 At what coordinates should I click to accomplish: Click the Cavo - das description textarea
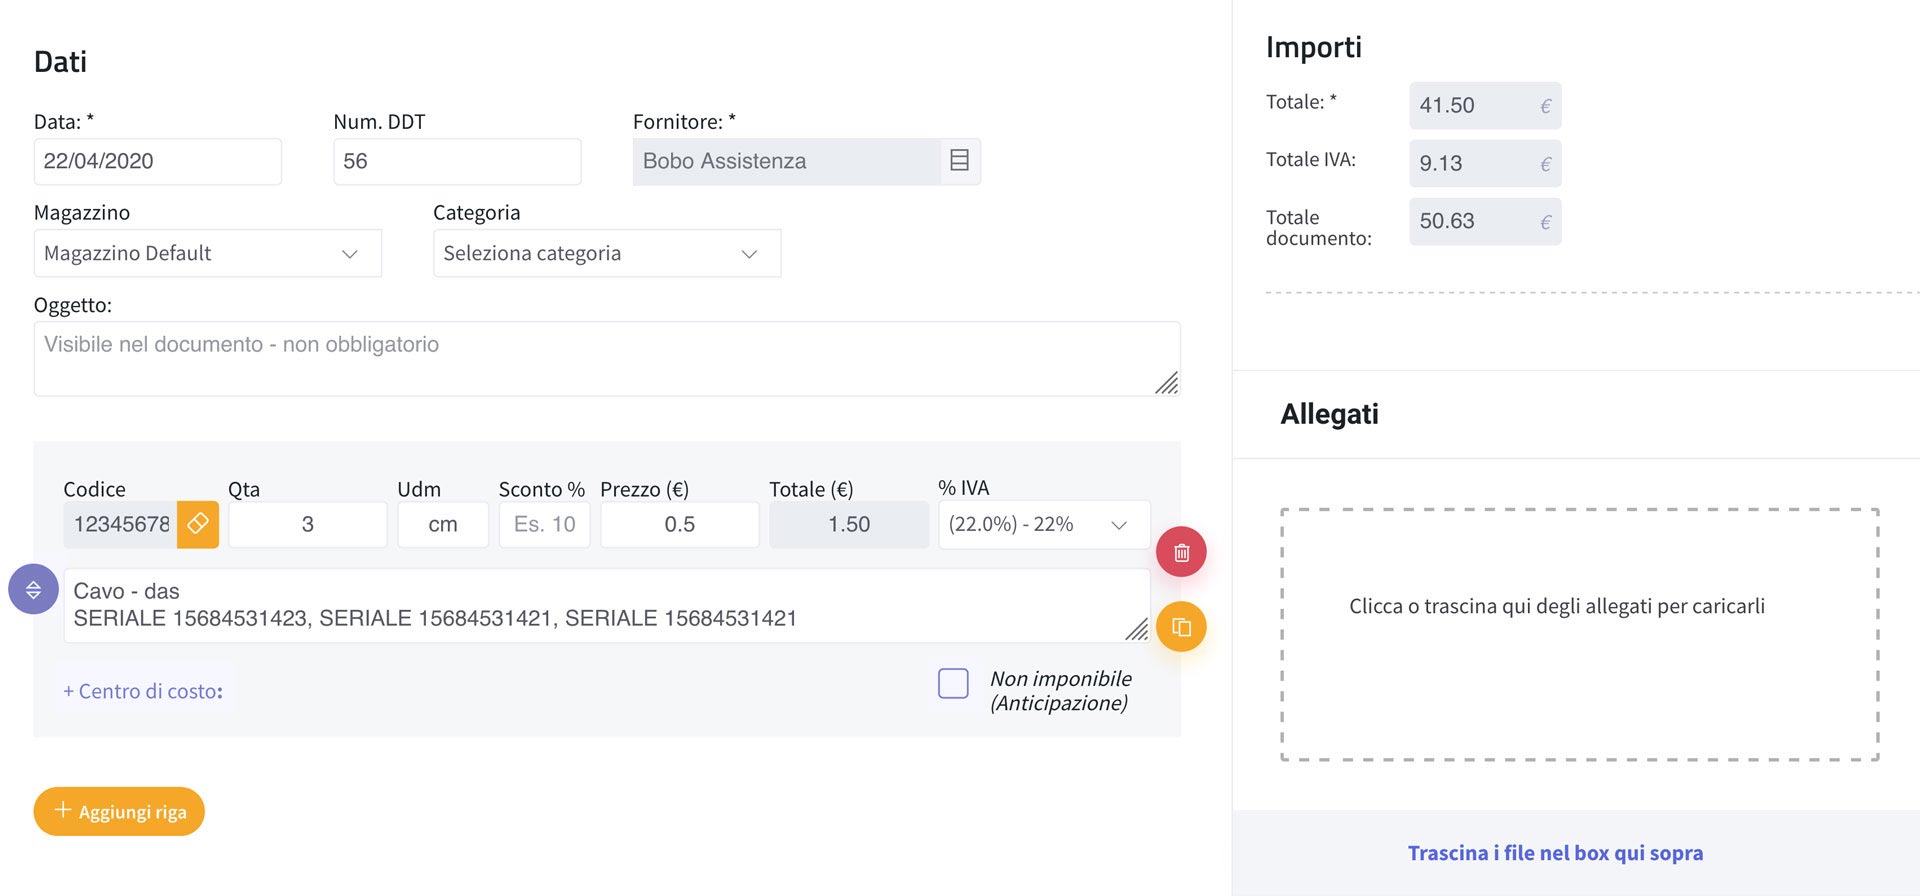pos(607,605)
